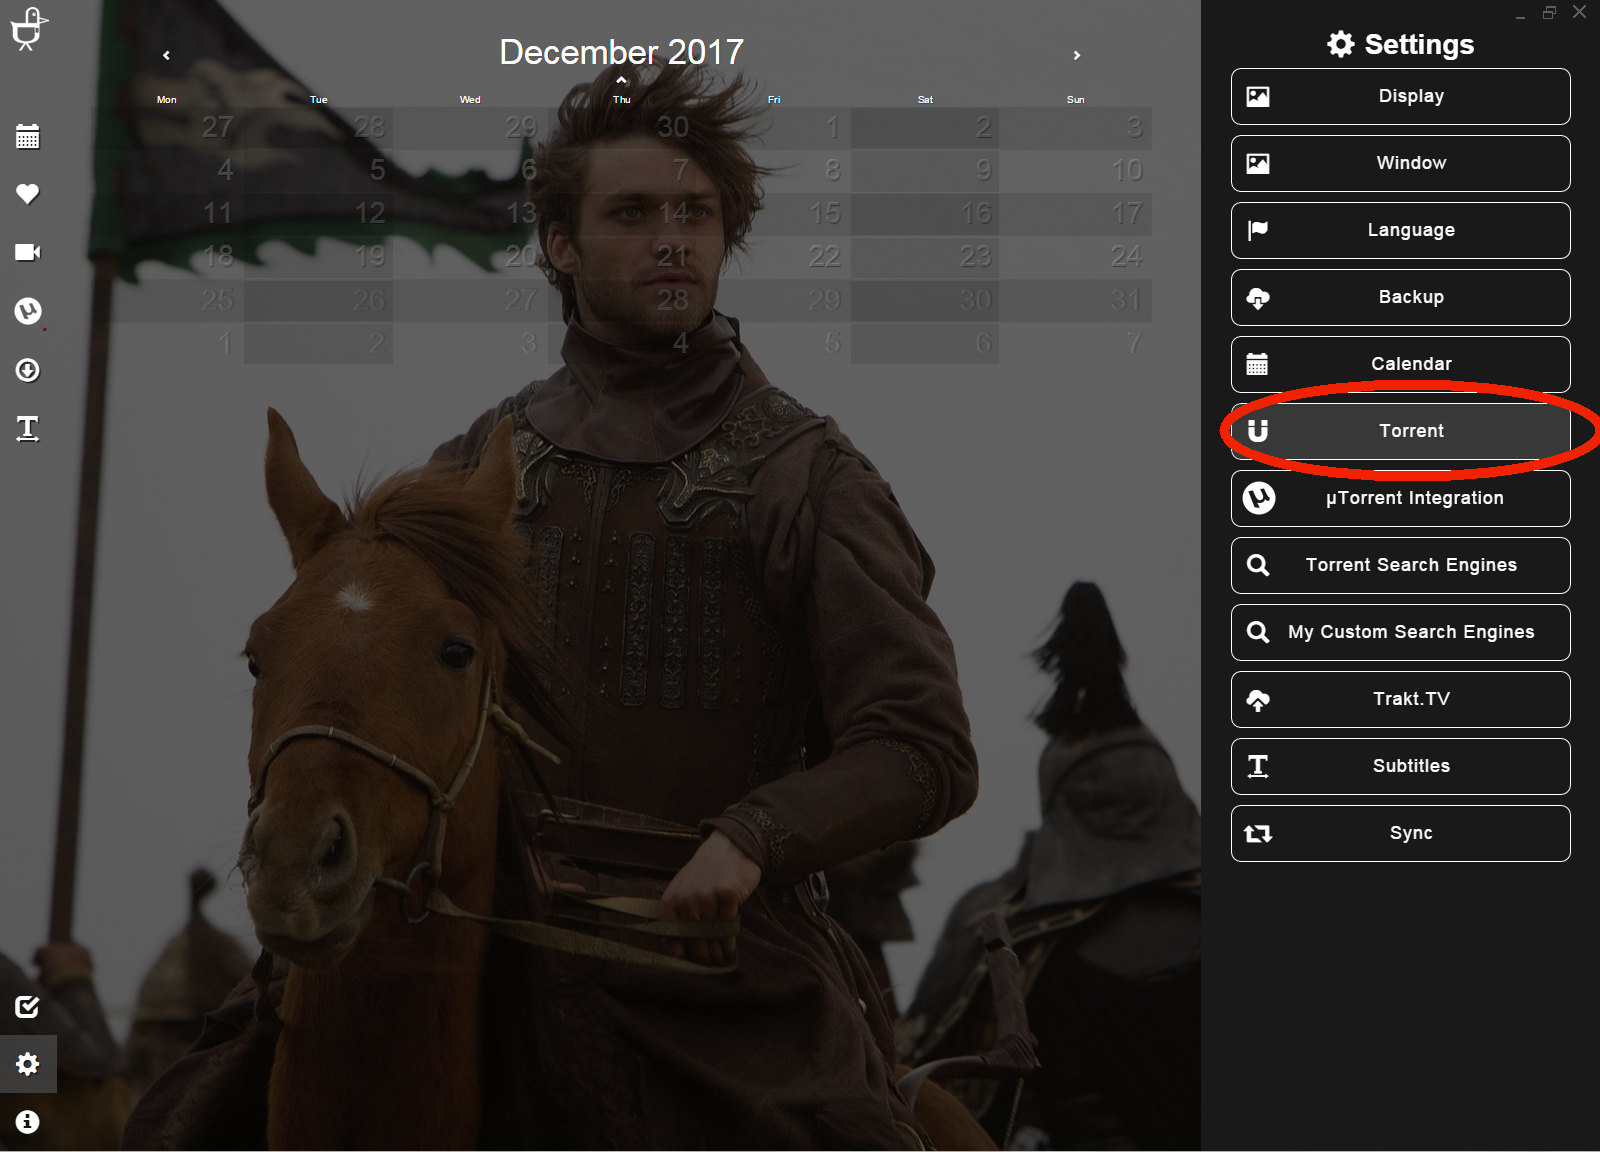The width and height of the screenshot is (1600, 1152).
Task: Open Torrent Search Engines settings
Action: click(x=1401, y=566)
